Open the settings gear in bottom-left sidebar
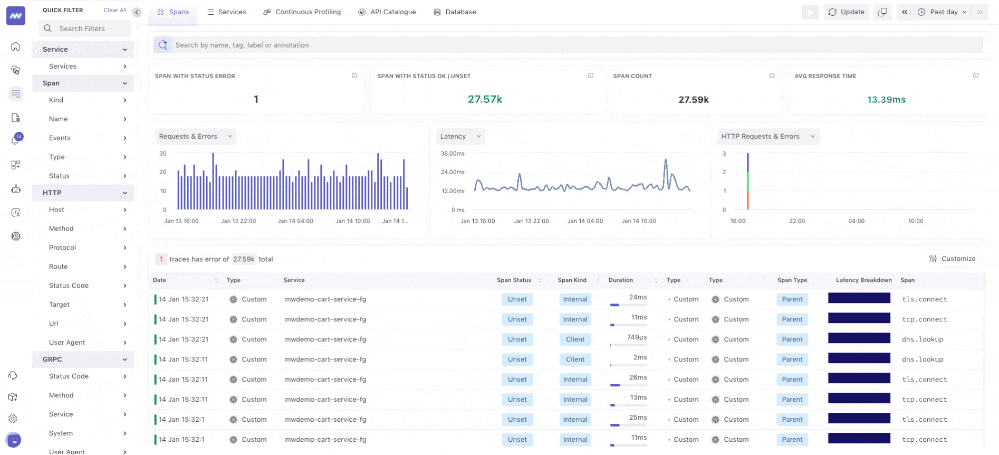The width and height of the screenshot is (999, 455). point(14,418)
